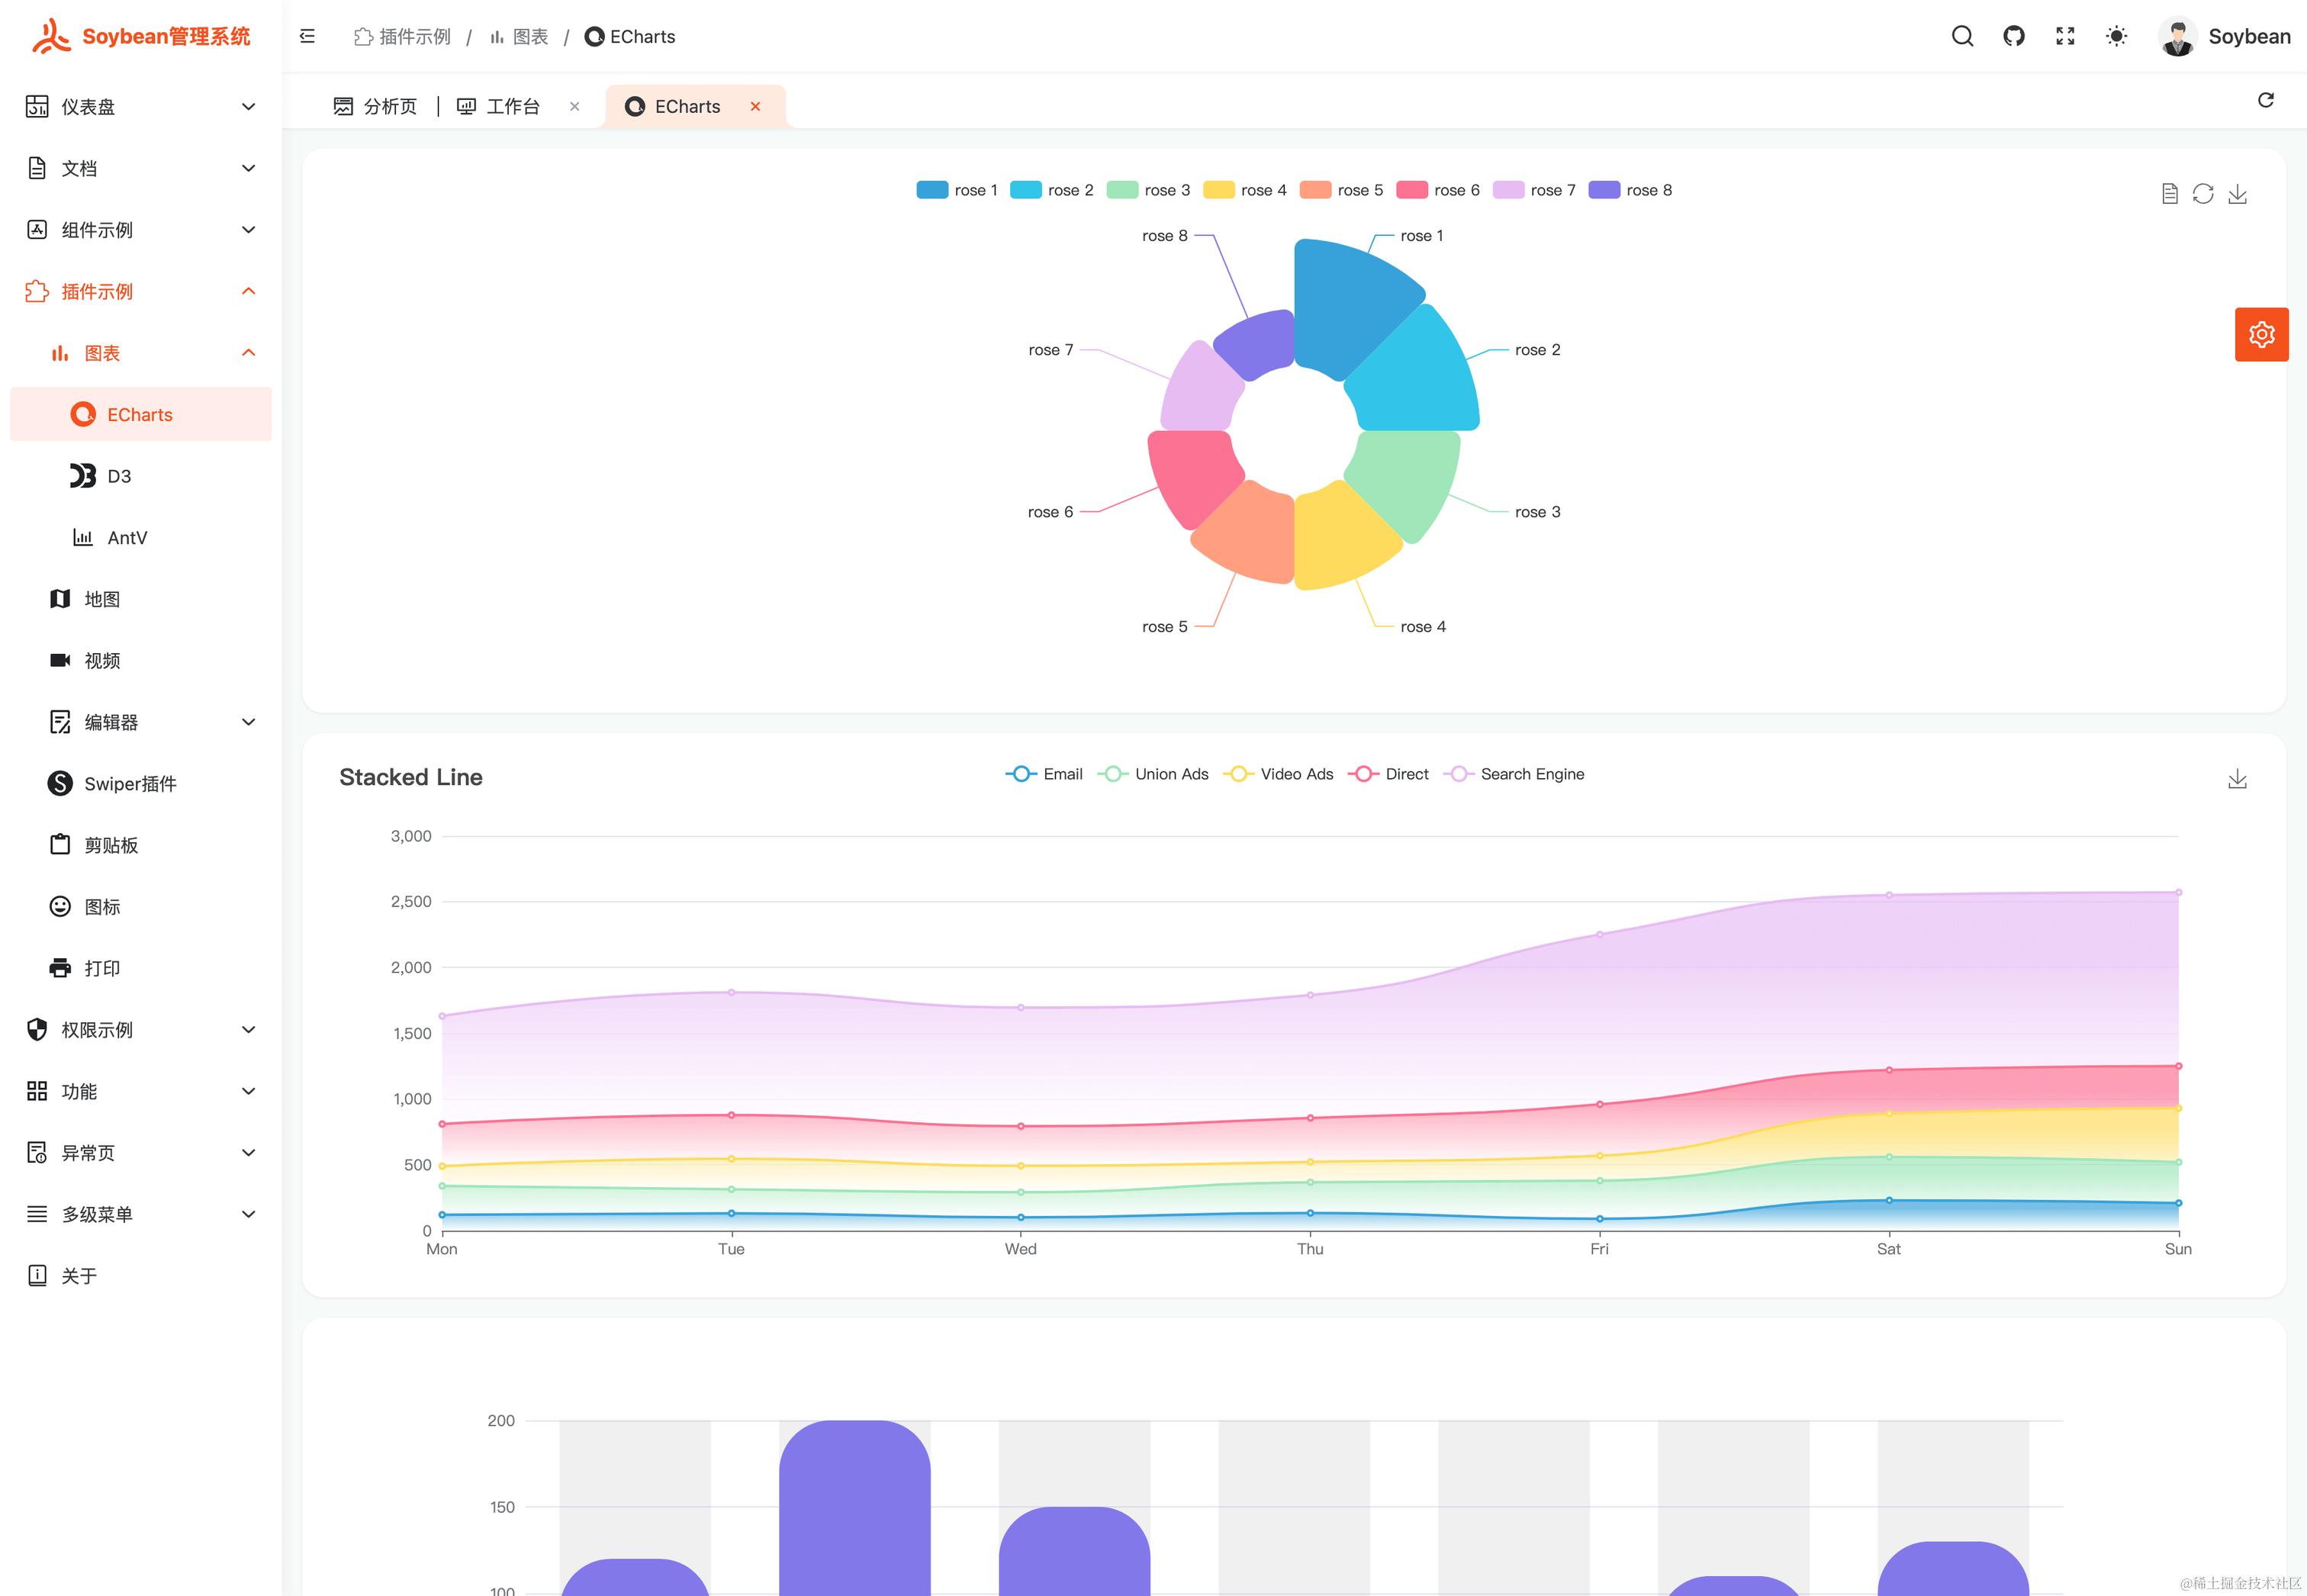The width and height of the screenshot is (2307, 1596).
Task: Open the GitHub repository icon
Action: (2014, 37)
